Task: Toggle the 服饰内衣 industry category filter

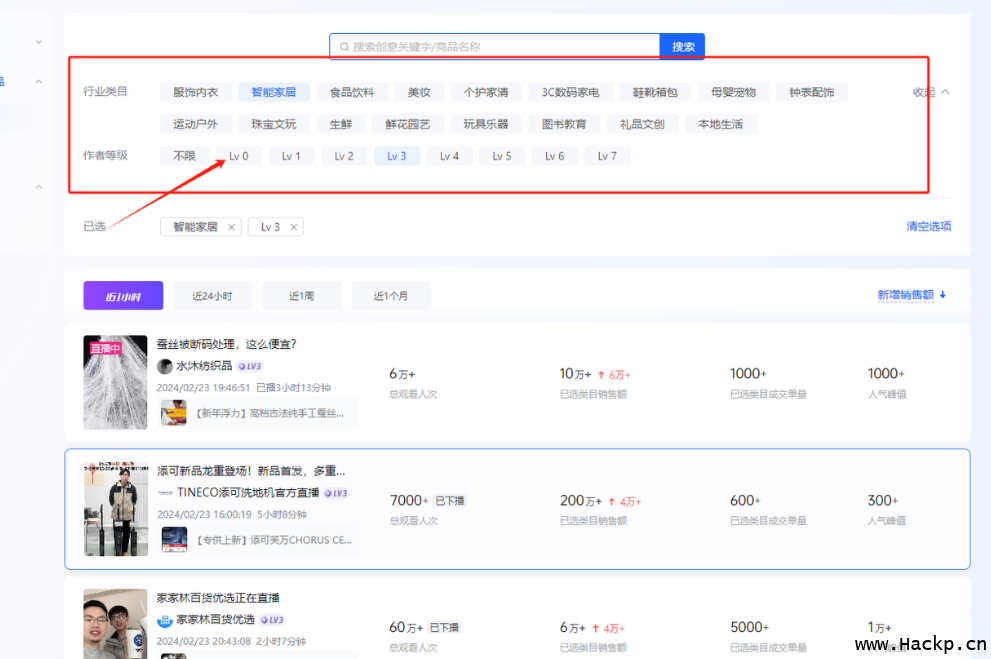Action: tap(195, 92)
